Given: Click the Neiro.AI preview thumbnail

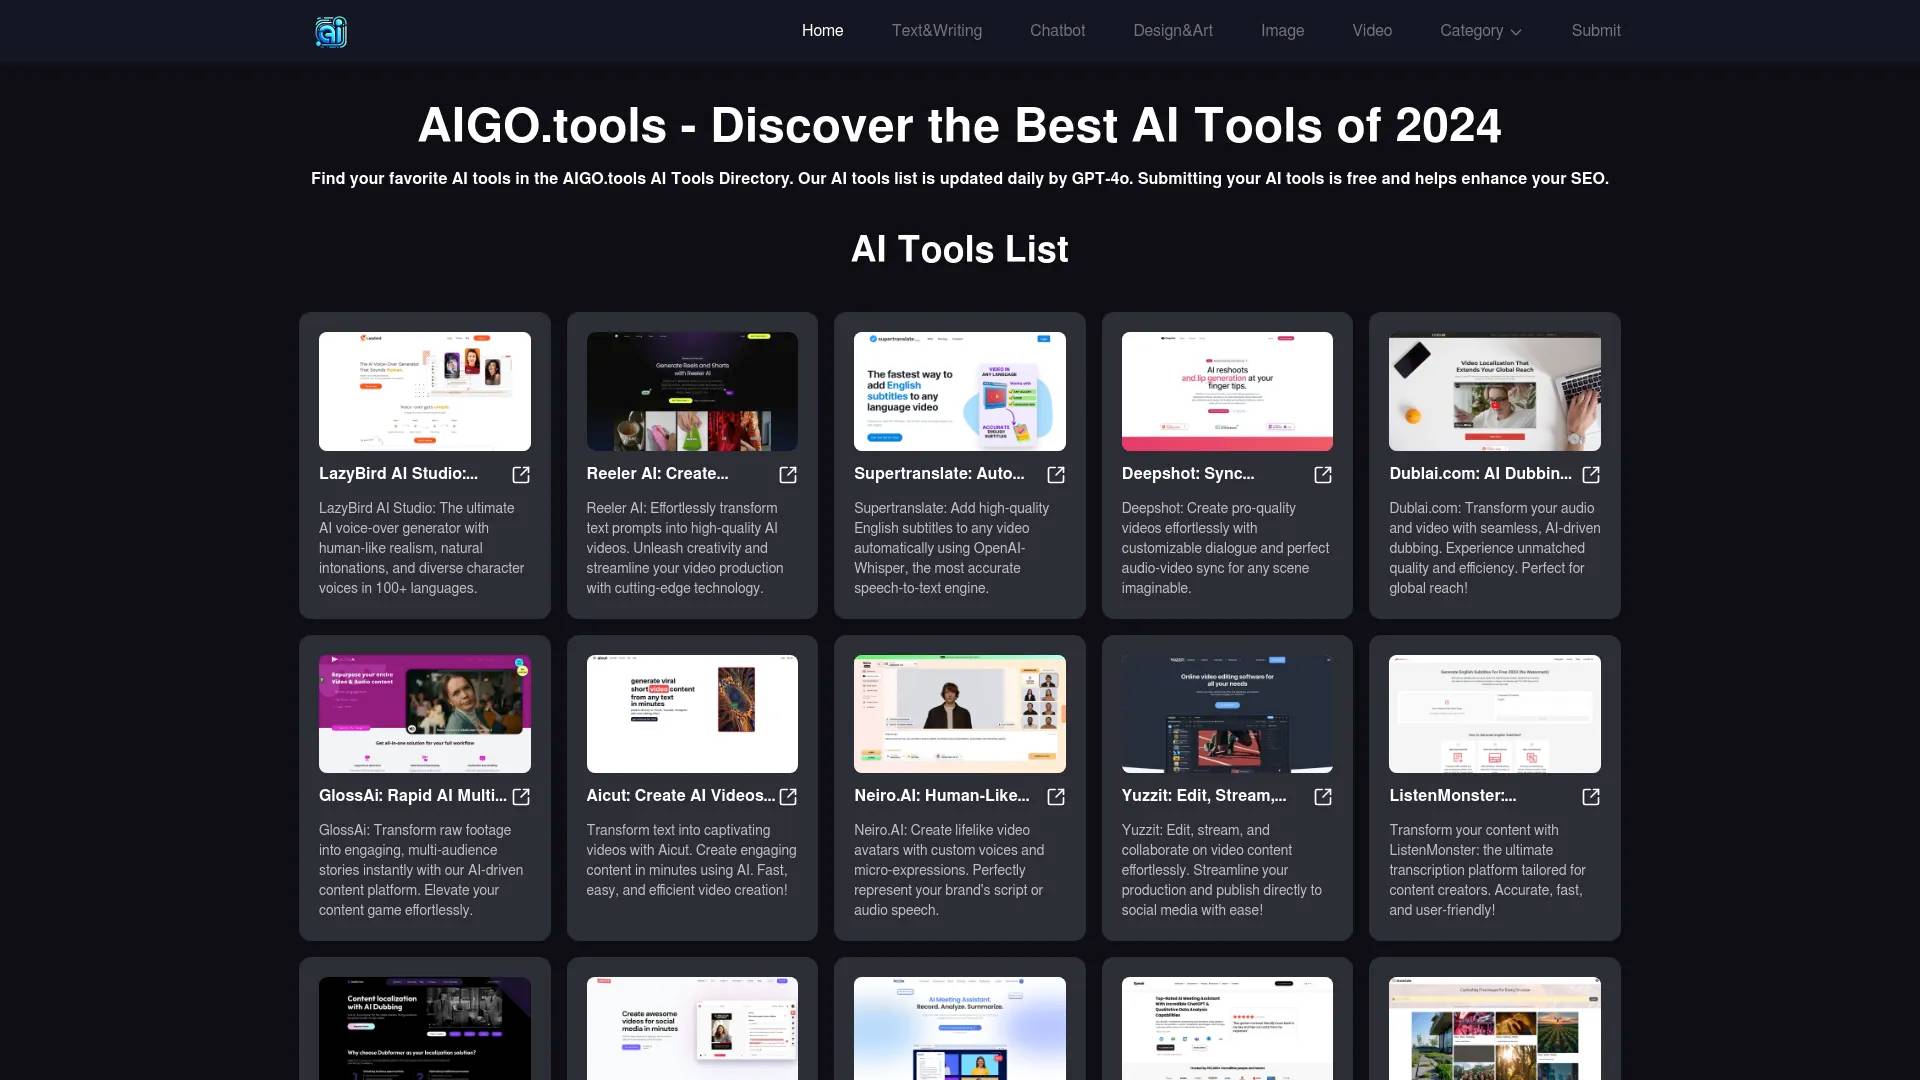Looking at the screenshot, I should [960, 714].
